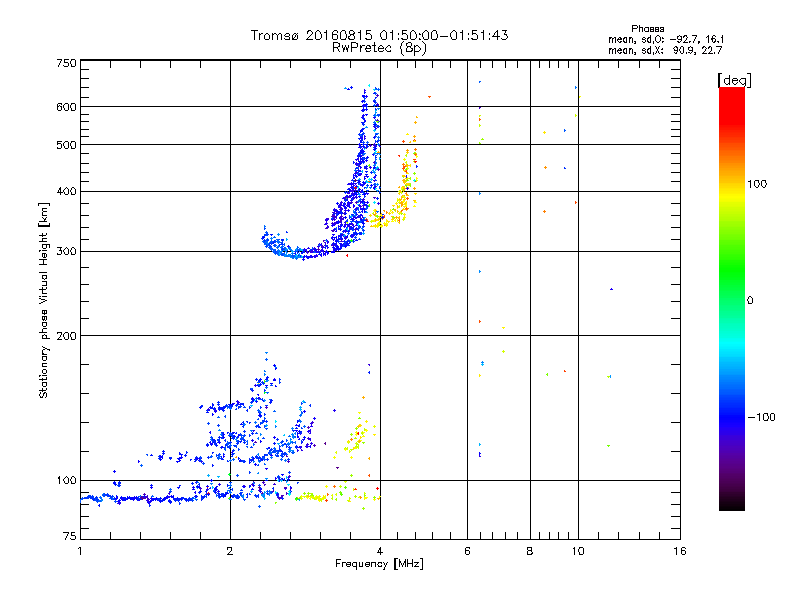Click the 4 MHz tick label

380,551
